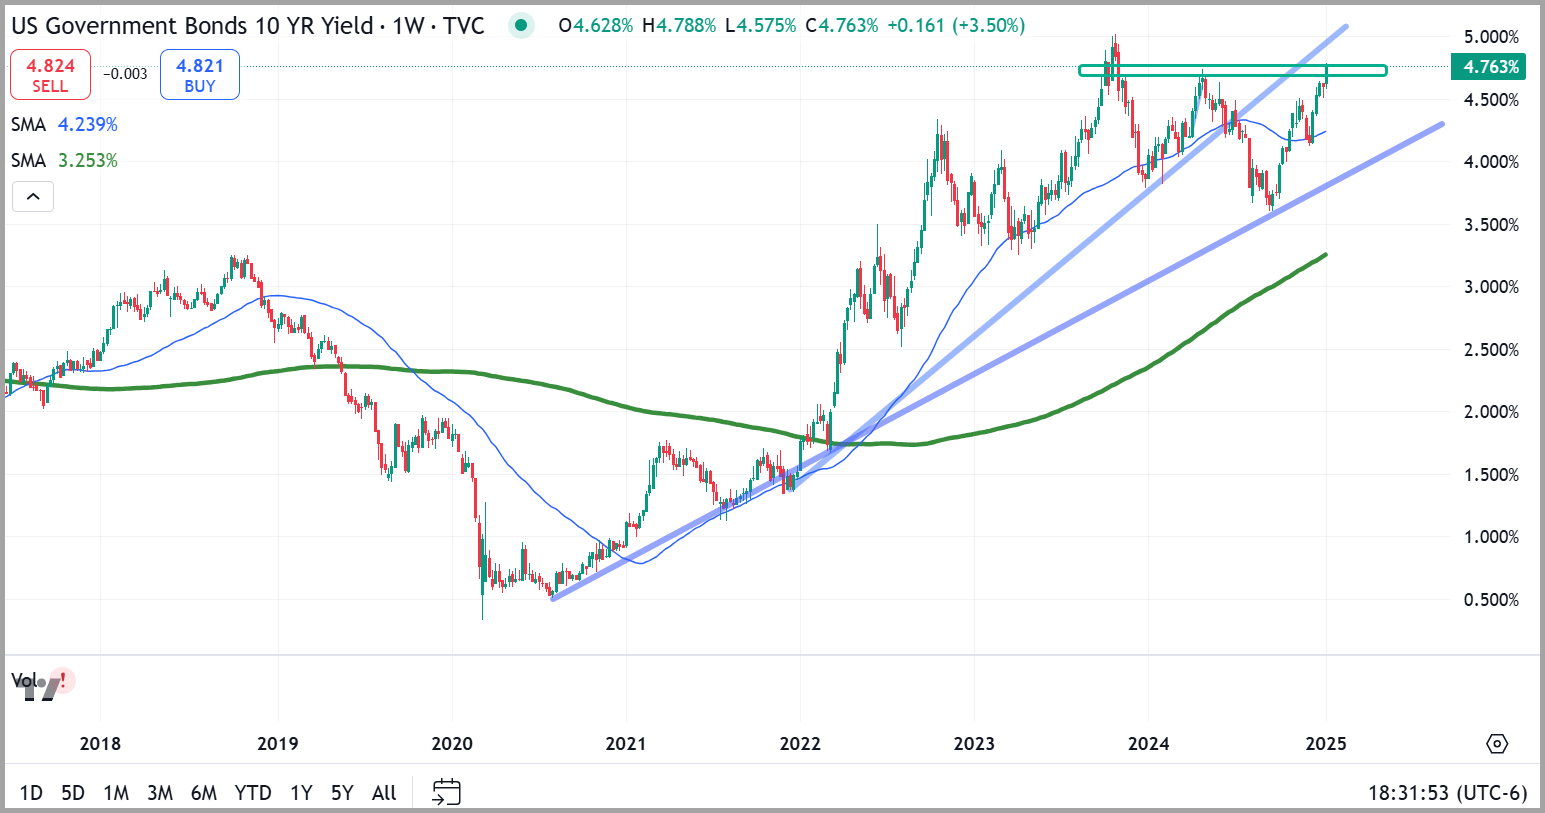Click the 4.763% current price label

click(1490, 67)
